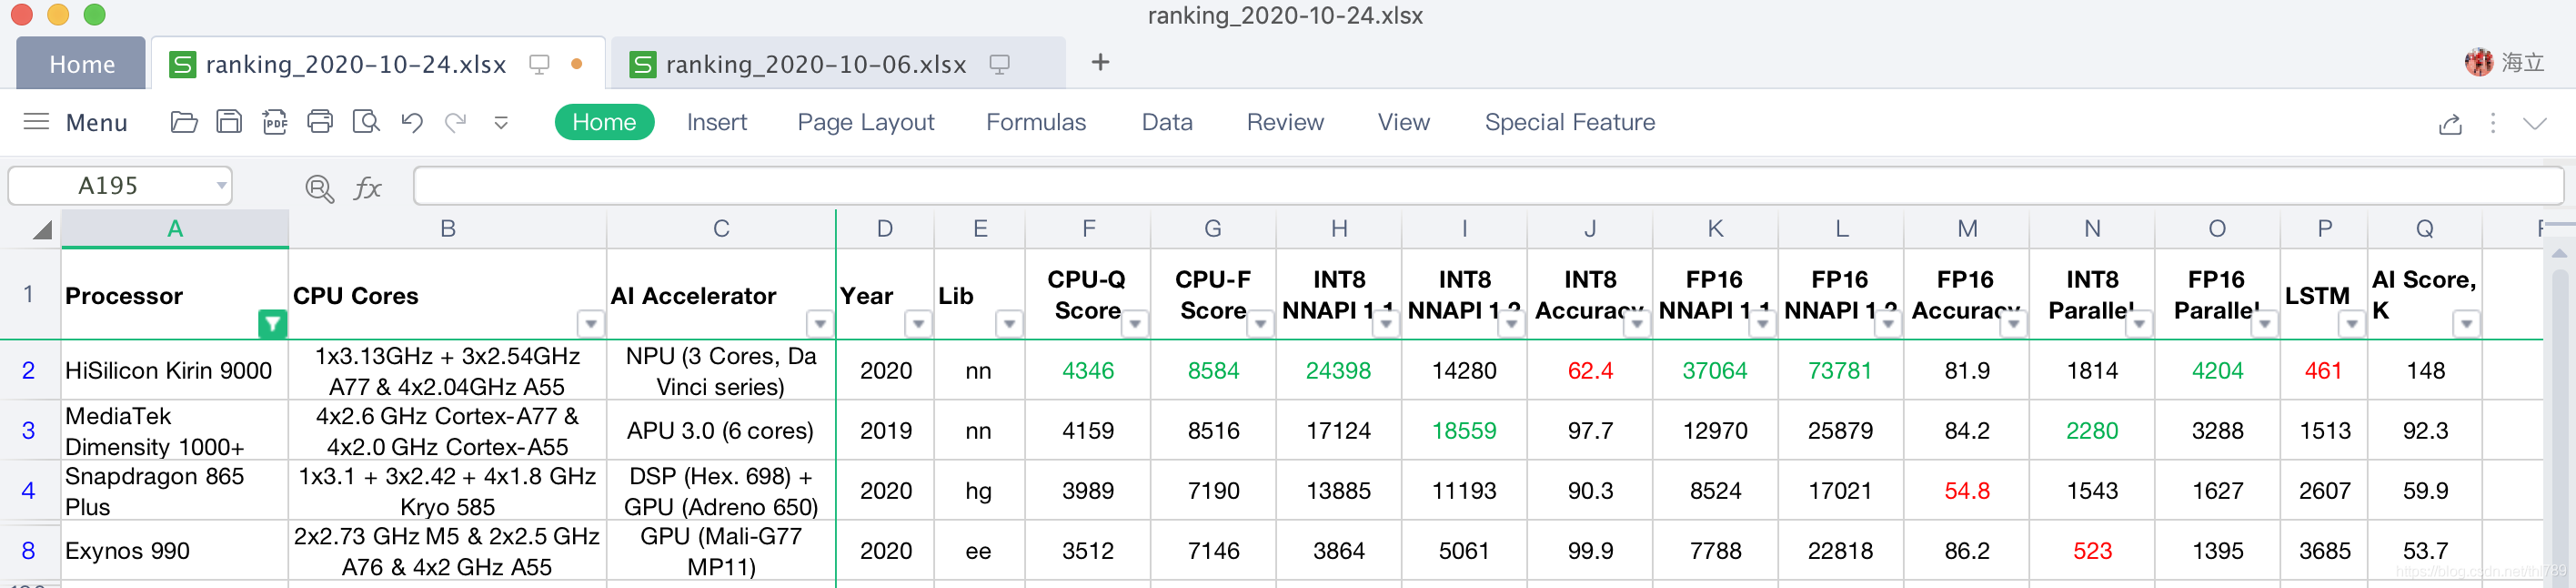2576x588 pixels.
Task: Select AI Score cell 92.3
Action: [2424, 430]
